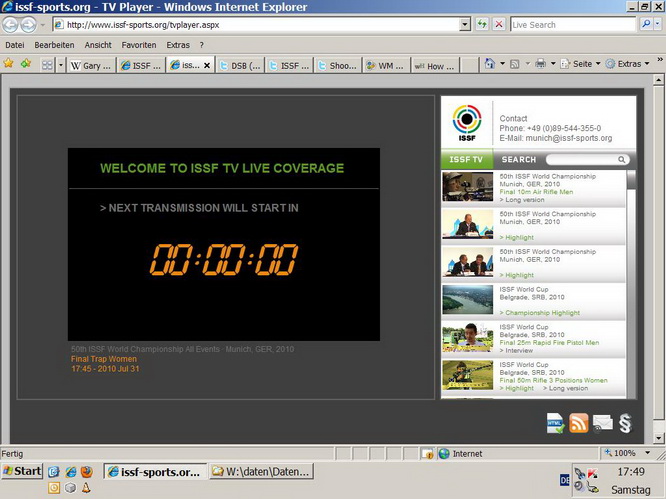Click the magnifier icon in ISSF search box
Screen dimensions: 666x499
pyautogui.click(x=622, y=160)
